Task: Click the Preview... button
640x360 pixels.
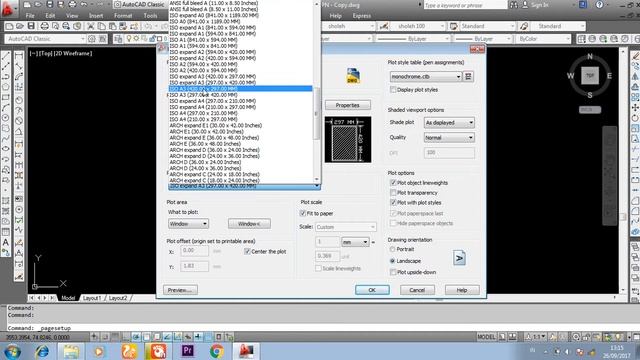Action: (180, 290)
